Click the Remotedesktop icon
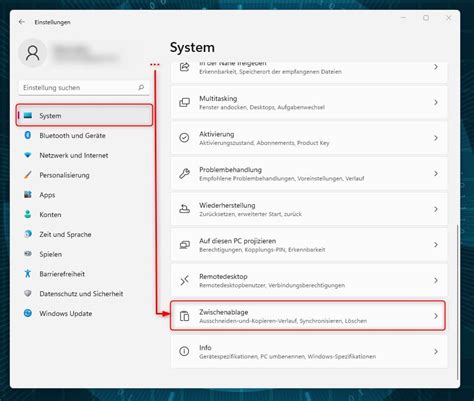This screenshot has height=401, width=474. tap(184, 280)
